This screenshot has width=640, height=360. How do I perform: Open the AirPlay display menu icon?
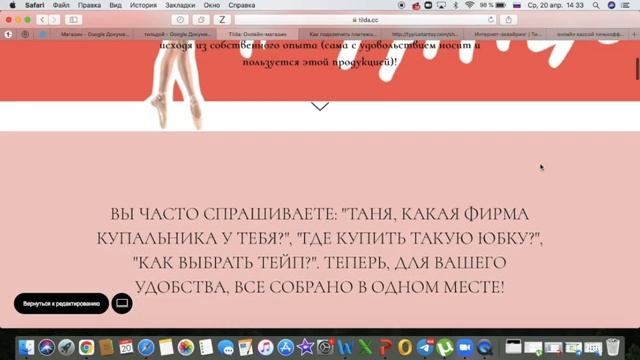[x=441, y=5]
